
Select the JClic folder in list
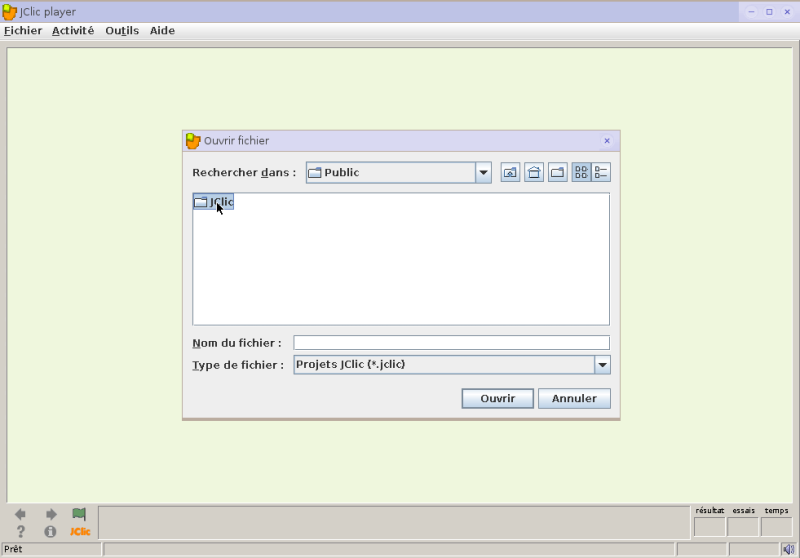pyautogui.click(x=214, y=201)
